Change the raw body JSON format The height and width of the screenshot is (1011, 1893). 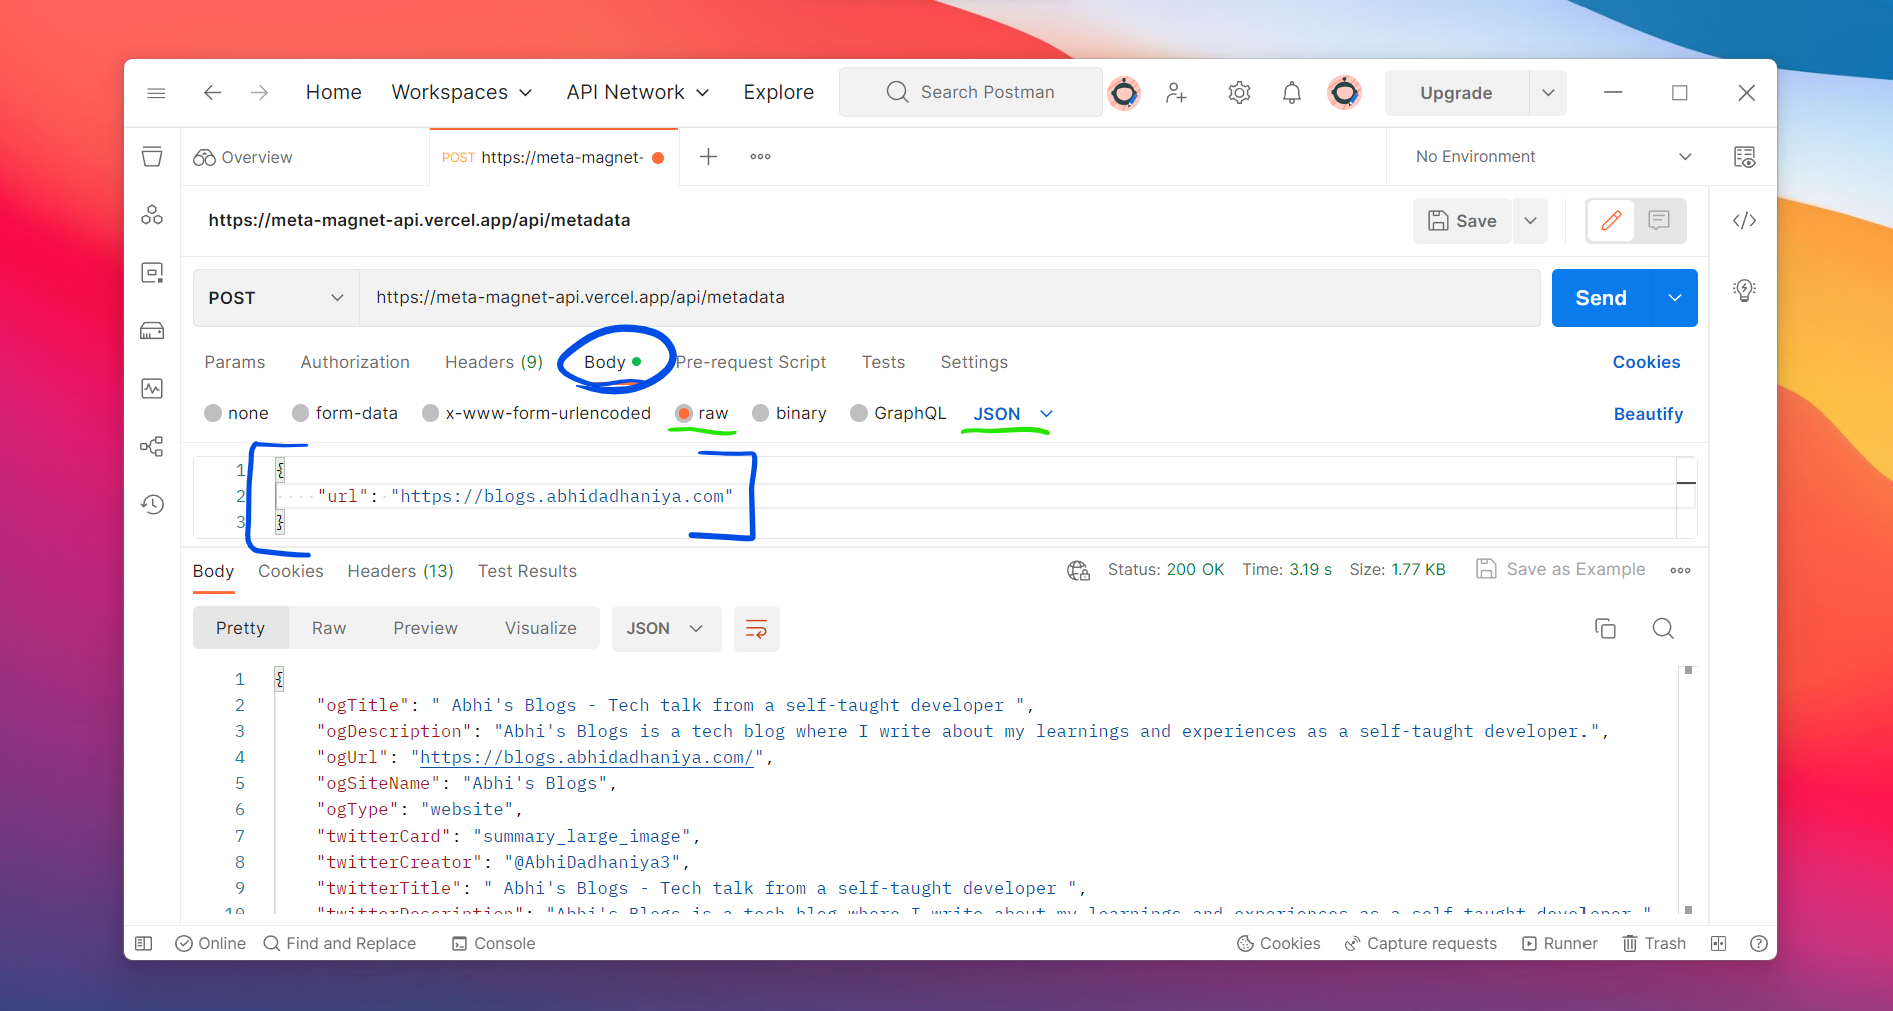(x=1013, y=414)
